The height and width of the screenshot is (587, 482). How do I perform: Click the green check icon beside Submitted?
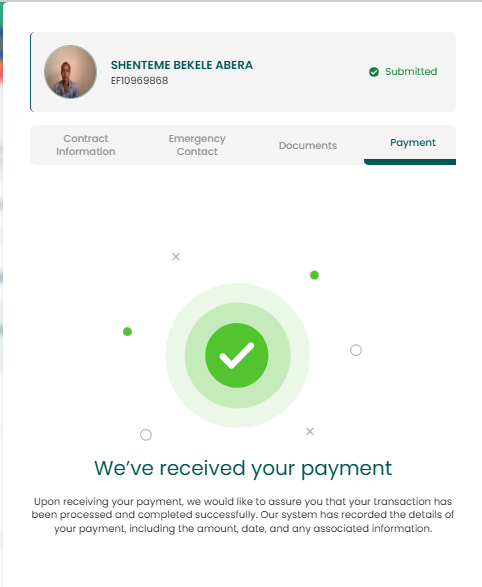tap(373, 72)
